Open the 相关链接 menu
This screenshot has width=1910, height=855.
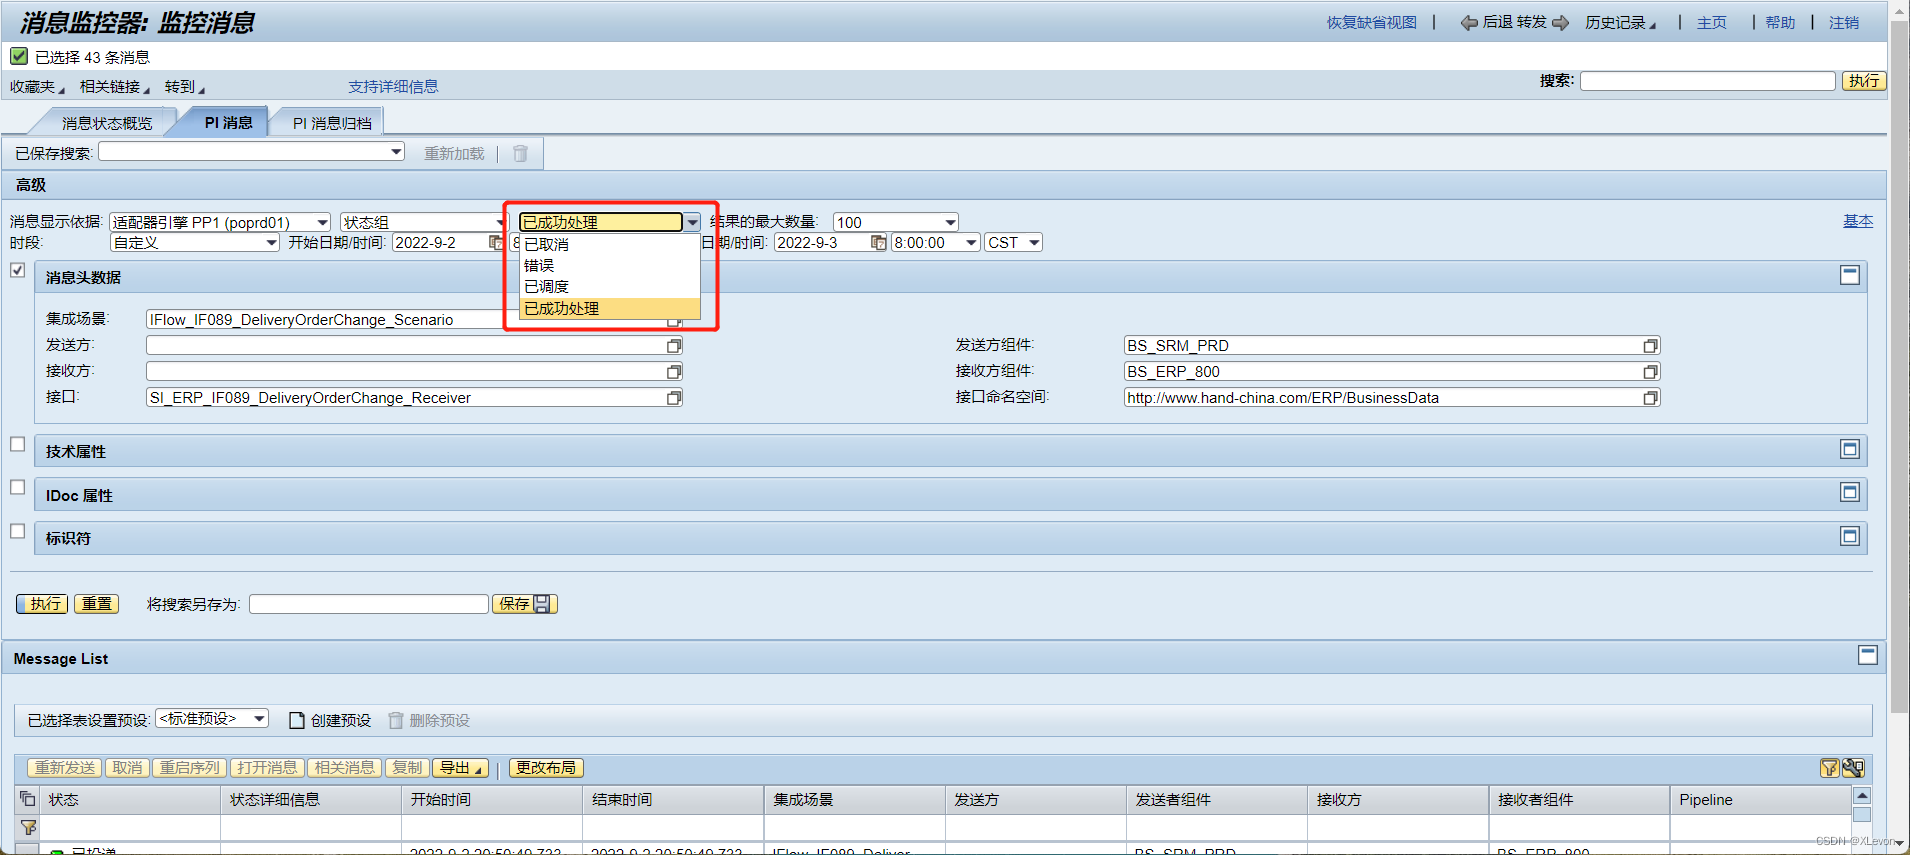[x=114, y=87]
